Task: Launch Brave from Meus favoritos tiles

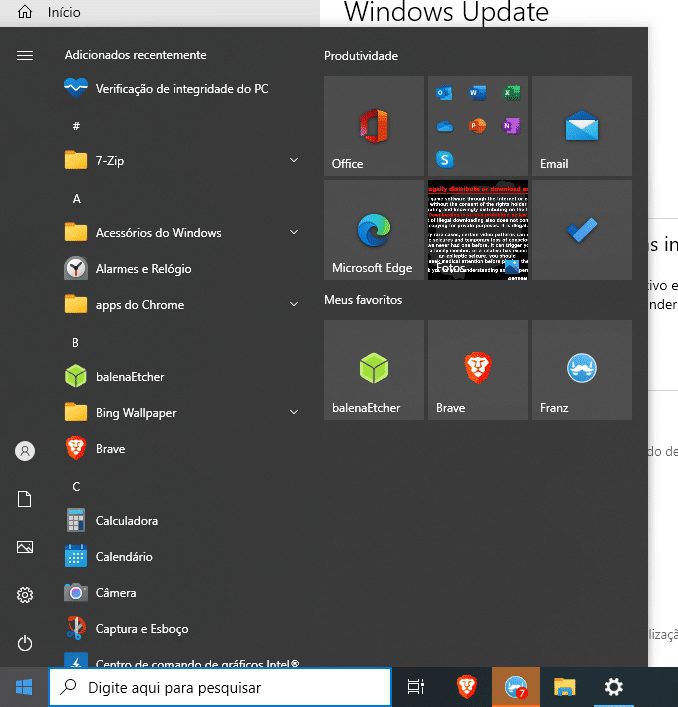Action: [x=477, y=370]
